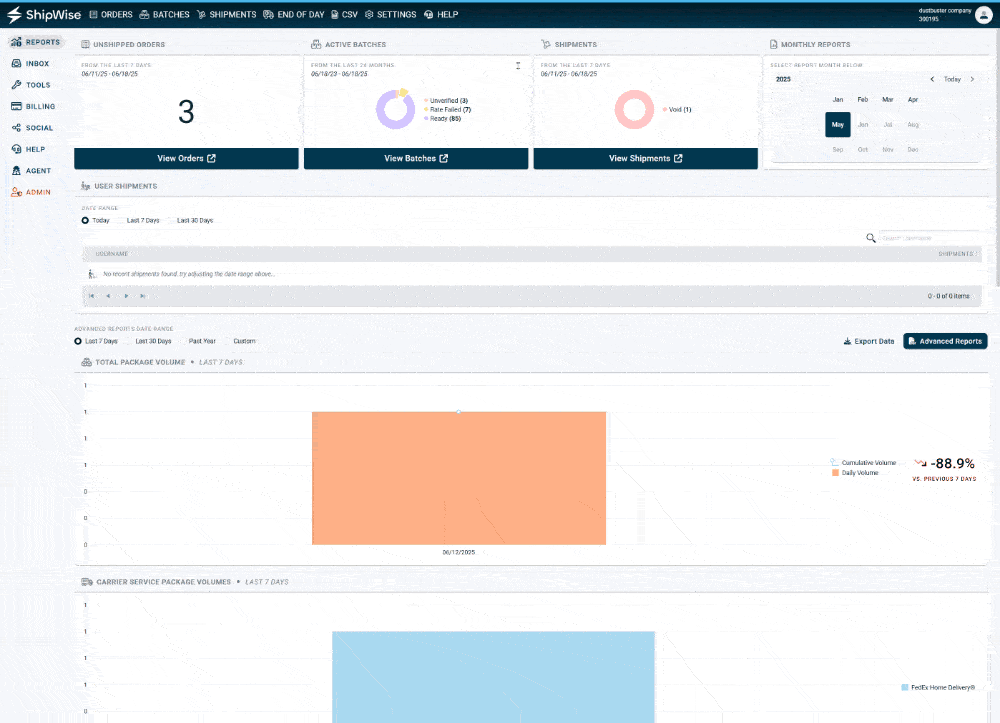Sort by the Shipments column header
Image resolution: width=1000 pixels, height=723 pixels.
[x=957, y=254]
